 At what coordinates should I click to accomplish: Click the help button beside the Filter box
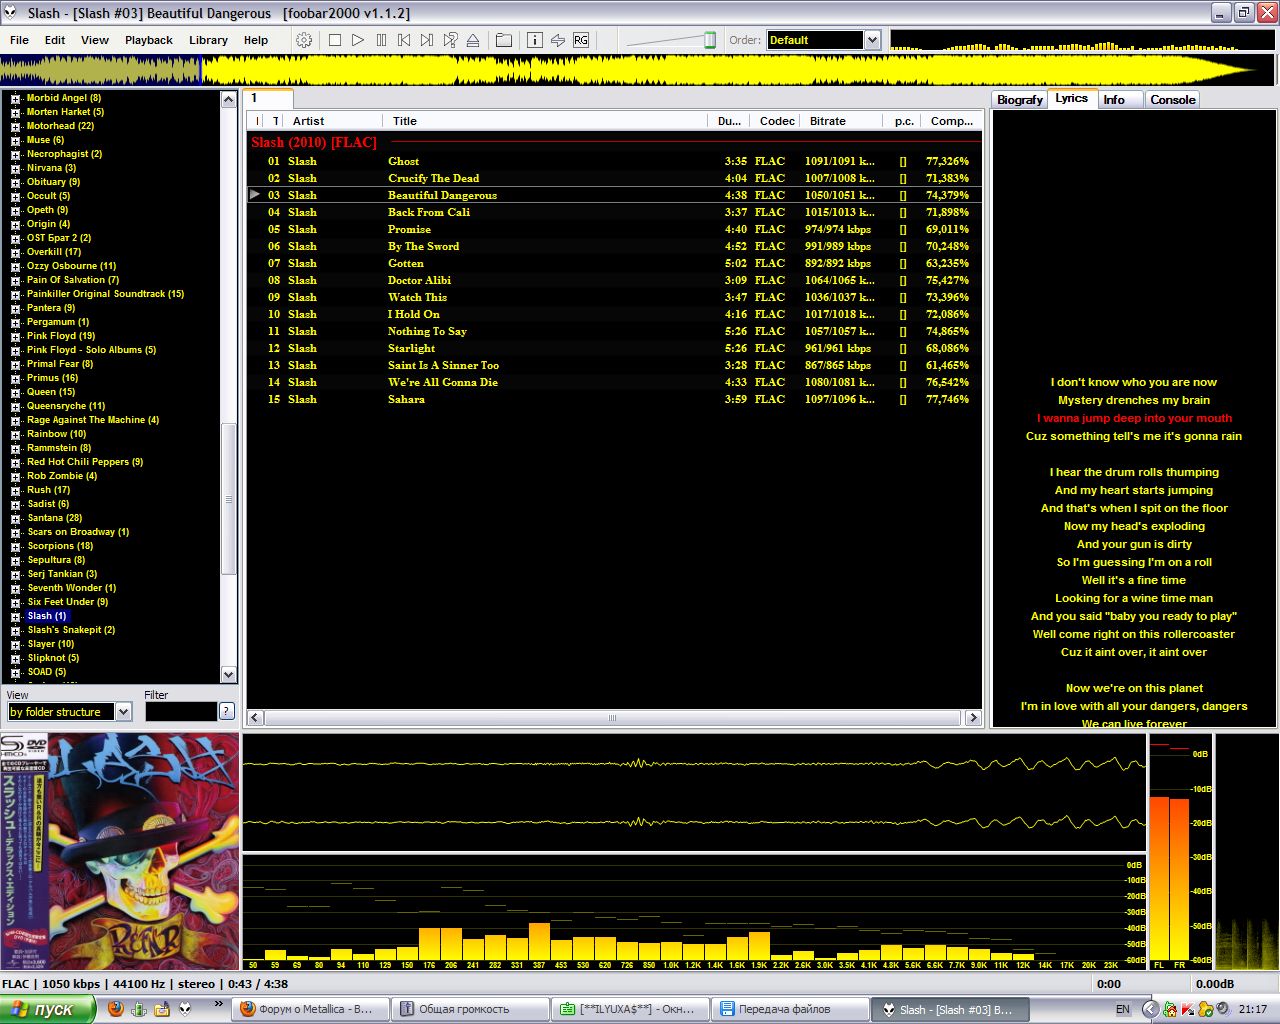click(227, 711)
